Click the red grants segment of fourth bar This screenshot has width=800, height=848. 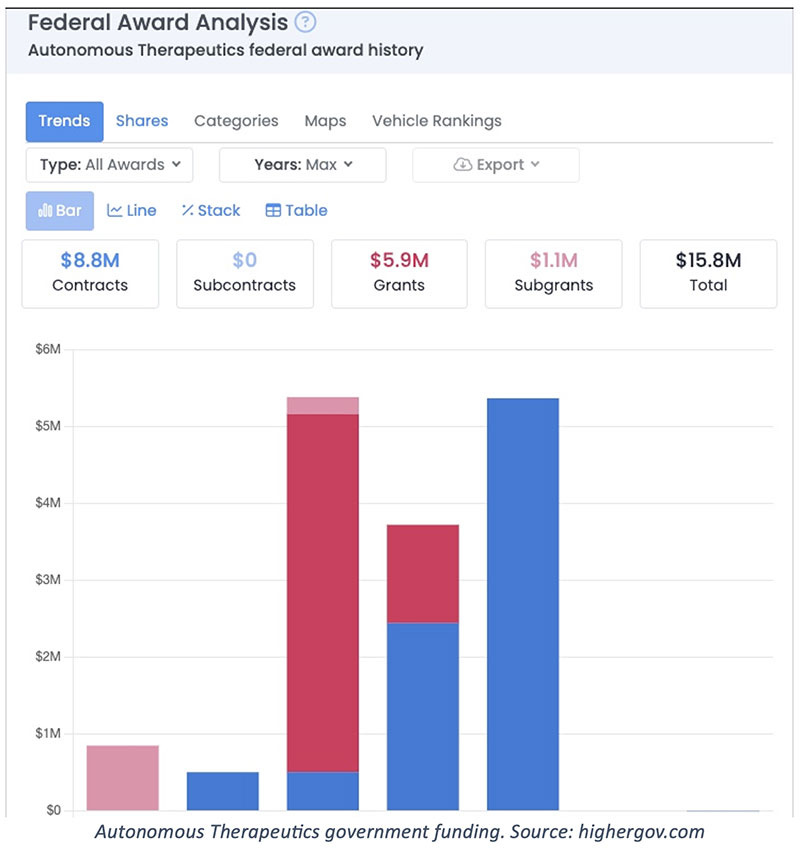tap(422, 574)
